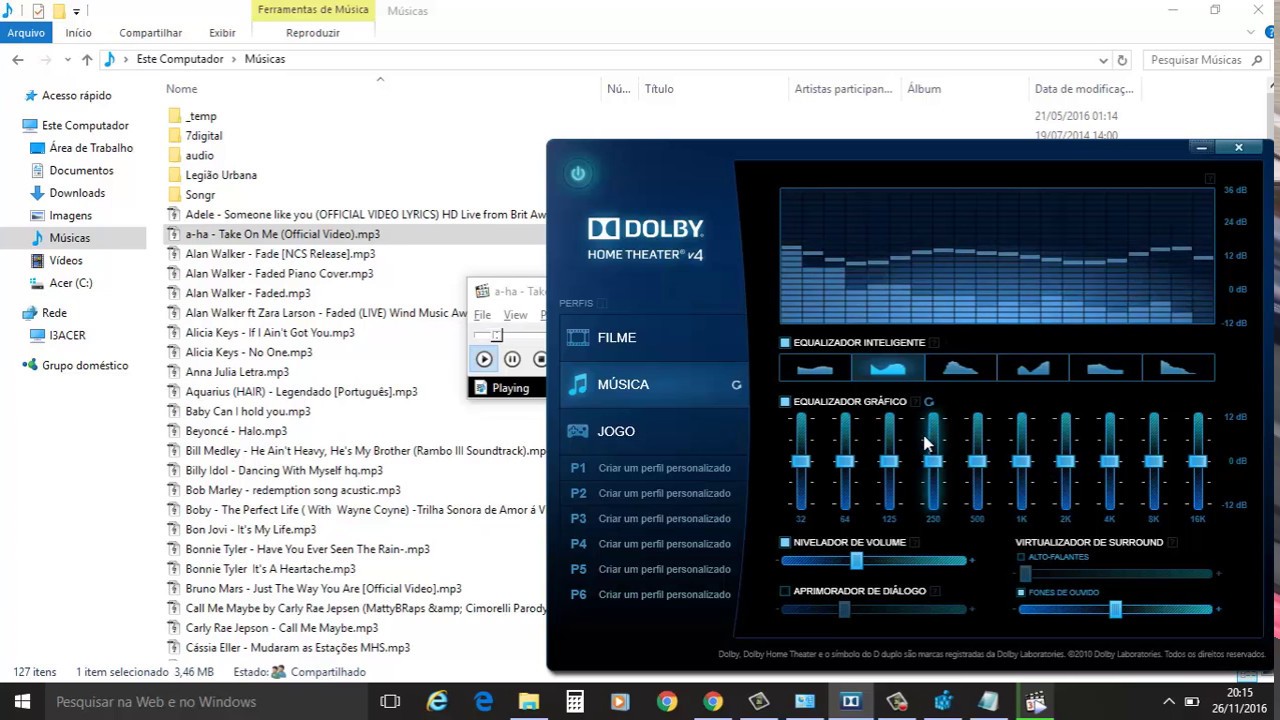Open File menu in media player window

pyautogui.click(x=483, y=315)
